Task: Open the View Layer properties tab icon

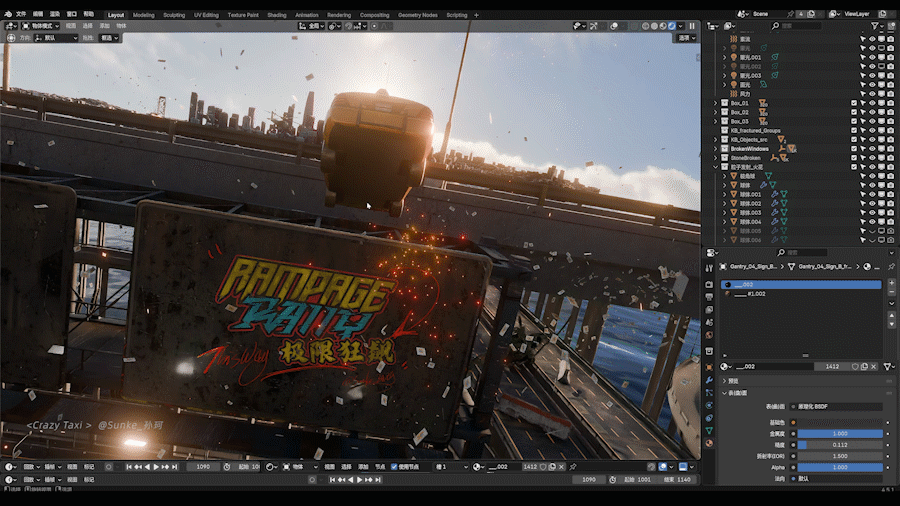Action: [709, 310]
